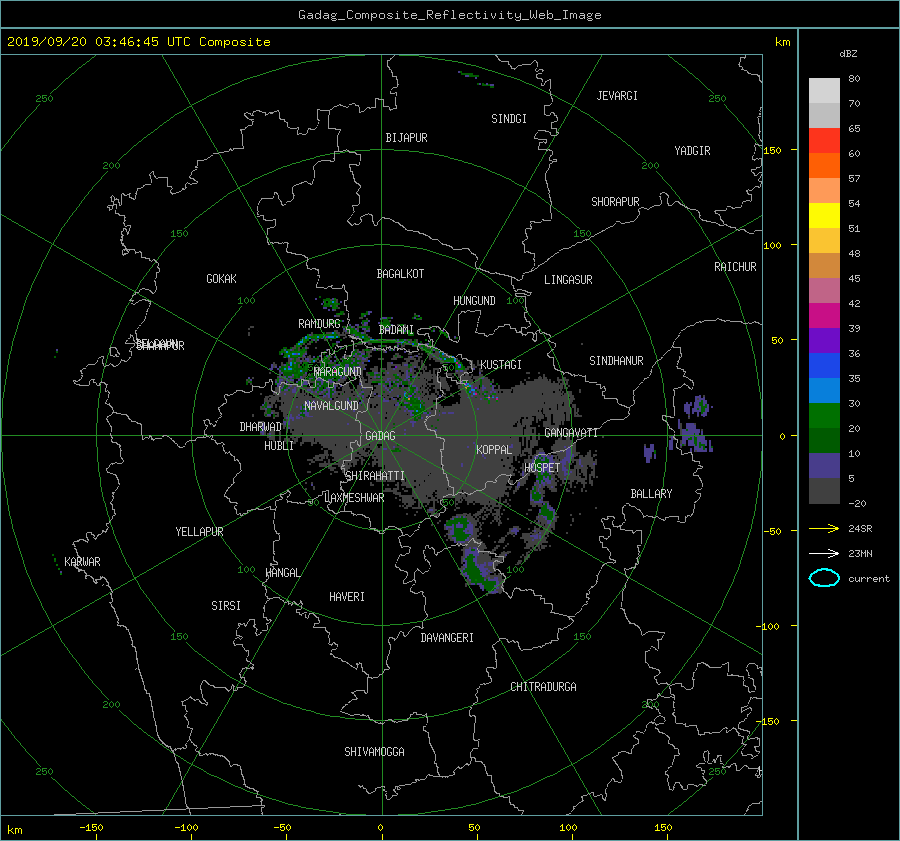This screenshot has height=841, width=900.
Task: Select the yellow 51 dBZ color swatch
Action: (824, 216)
